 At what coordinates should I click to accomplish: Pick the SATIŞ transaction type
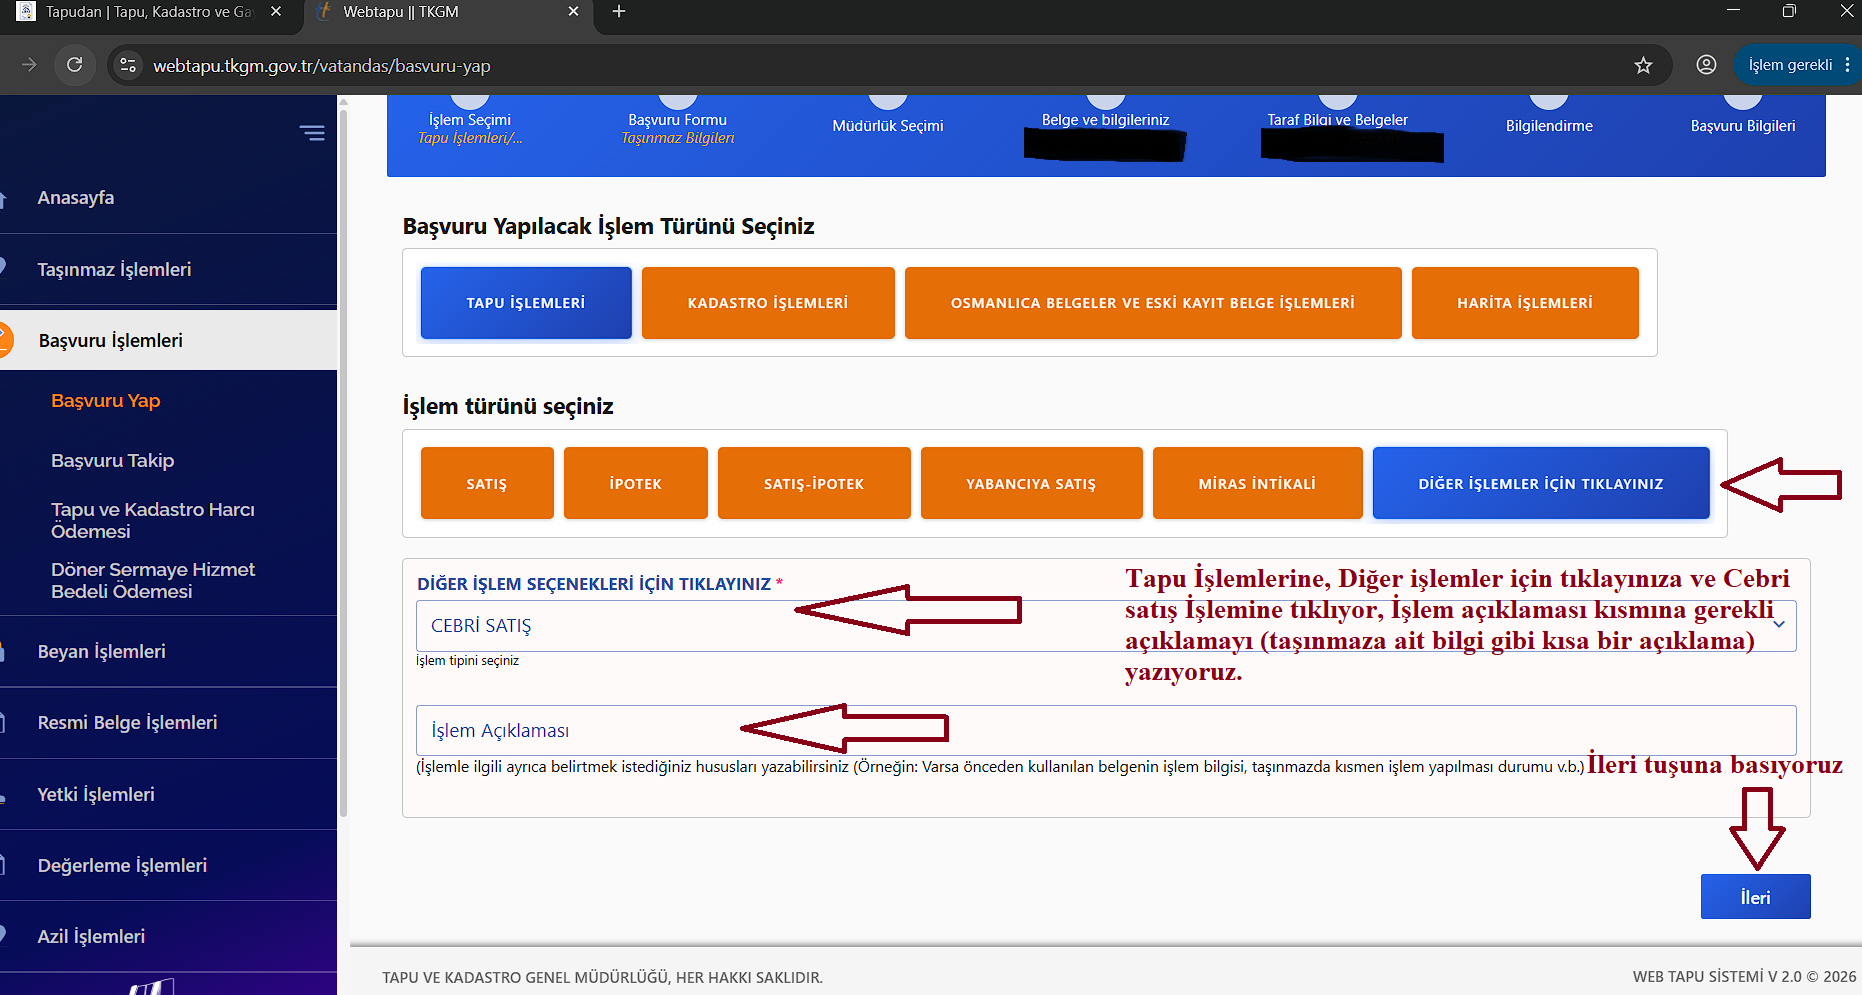click(x=487, y=483)
